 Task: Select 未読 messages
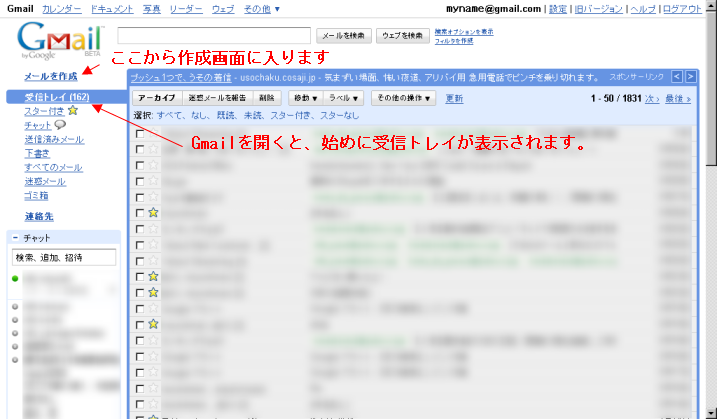[x=253, y=115]
